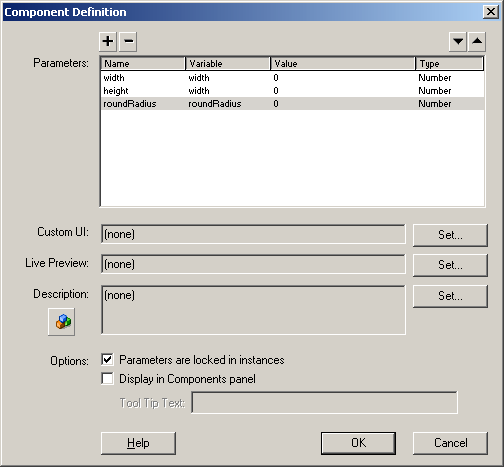Set the Description option
Image resolution: width=504 pixels, height=467 pixels.
(450, 296)
